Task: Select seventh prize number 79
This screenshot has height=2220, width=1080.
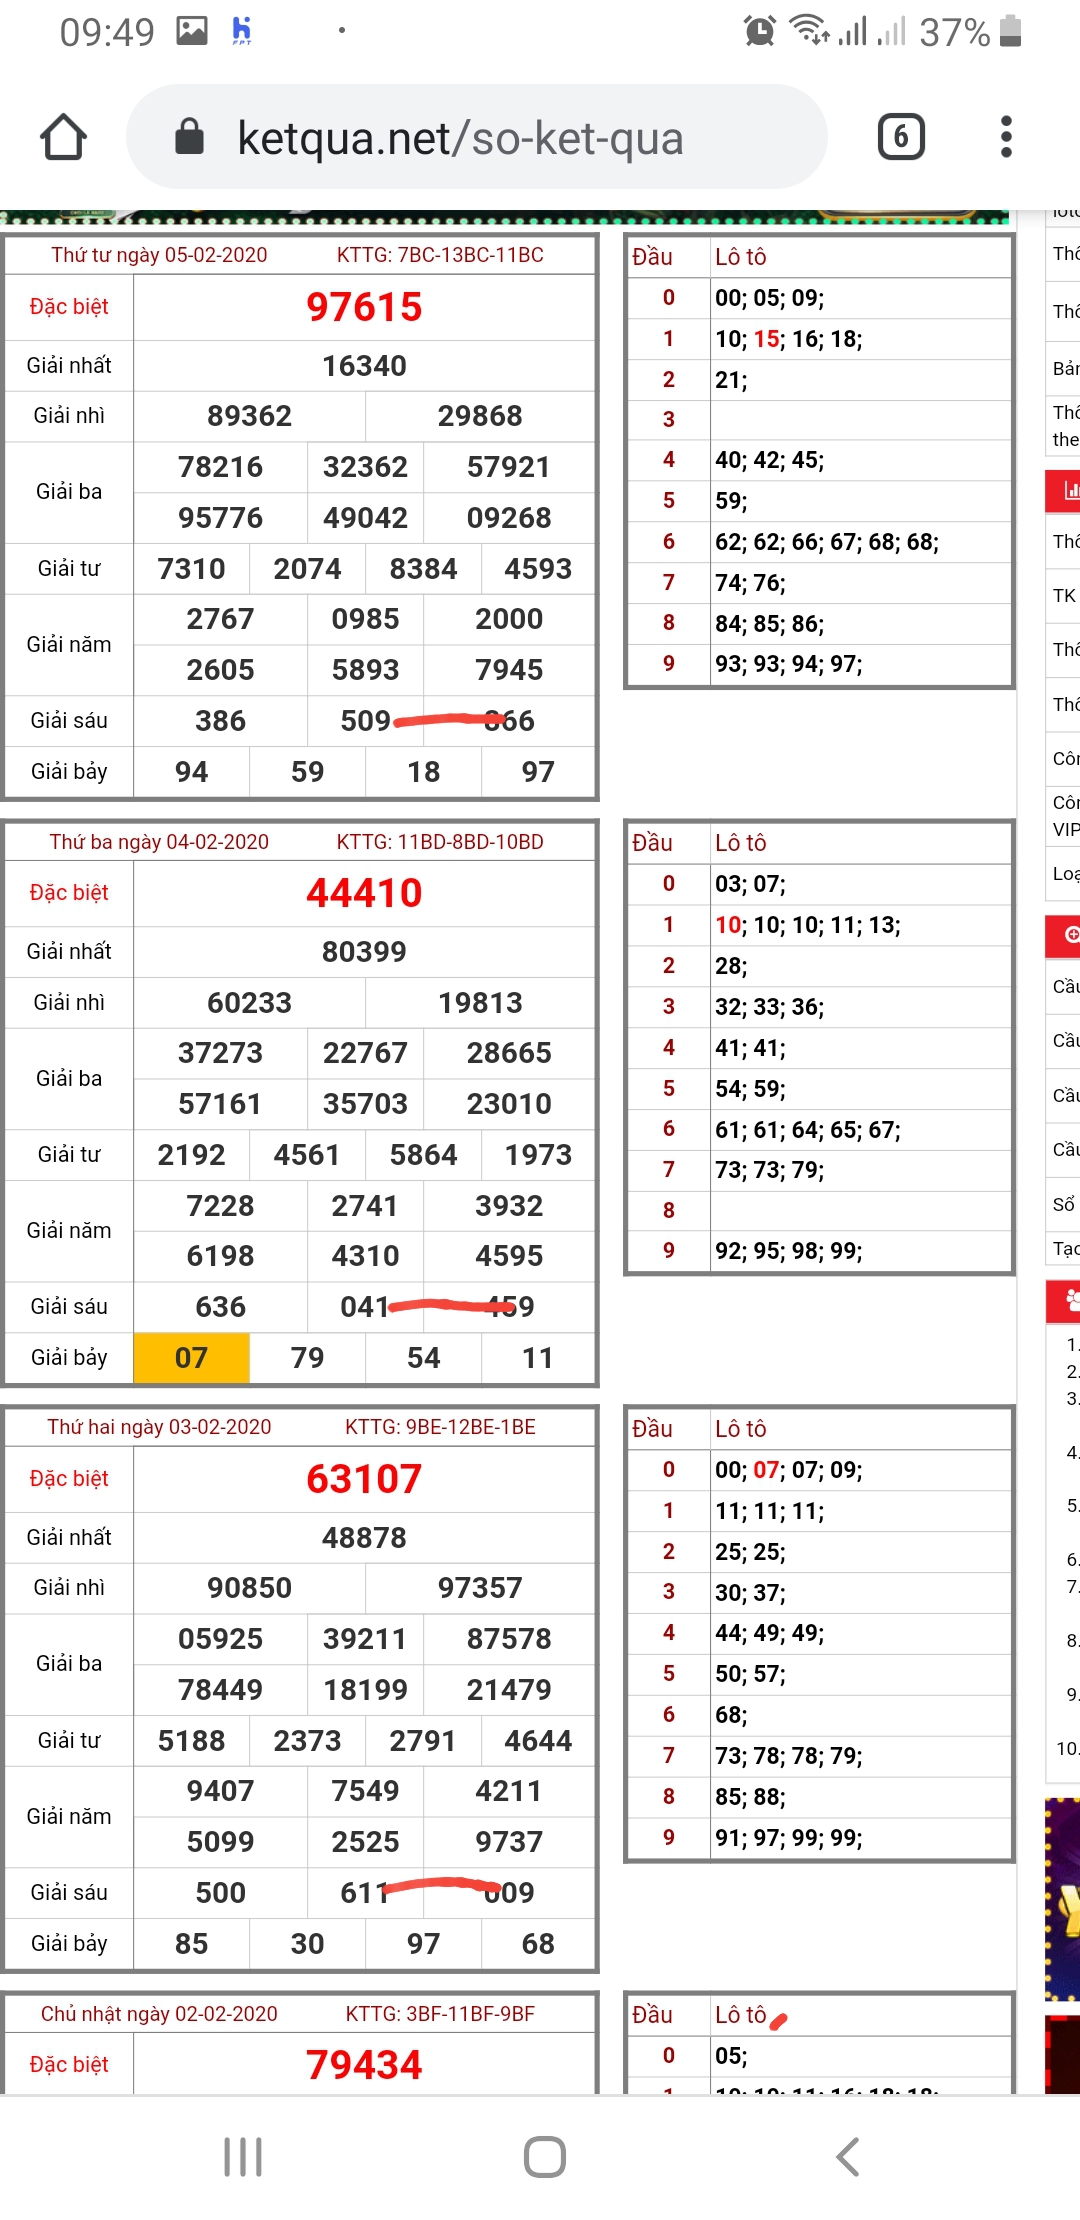Action: (307, 1358)
